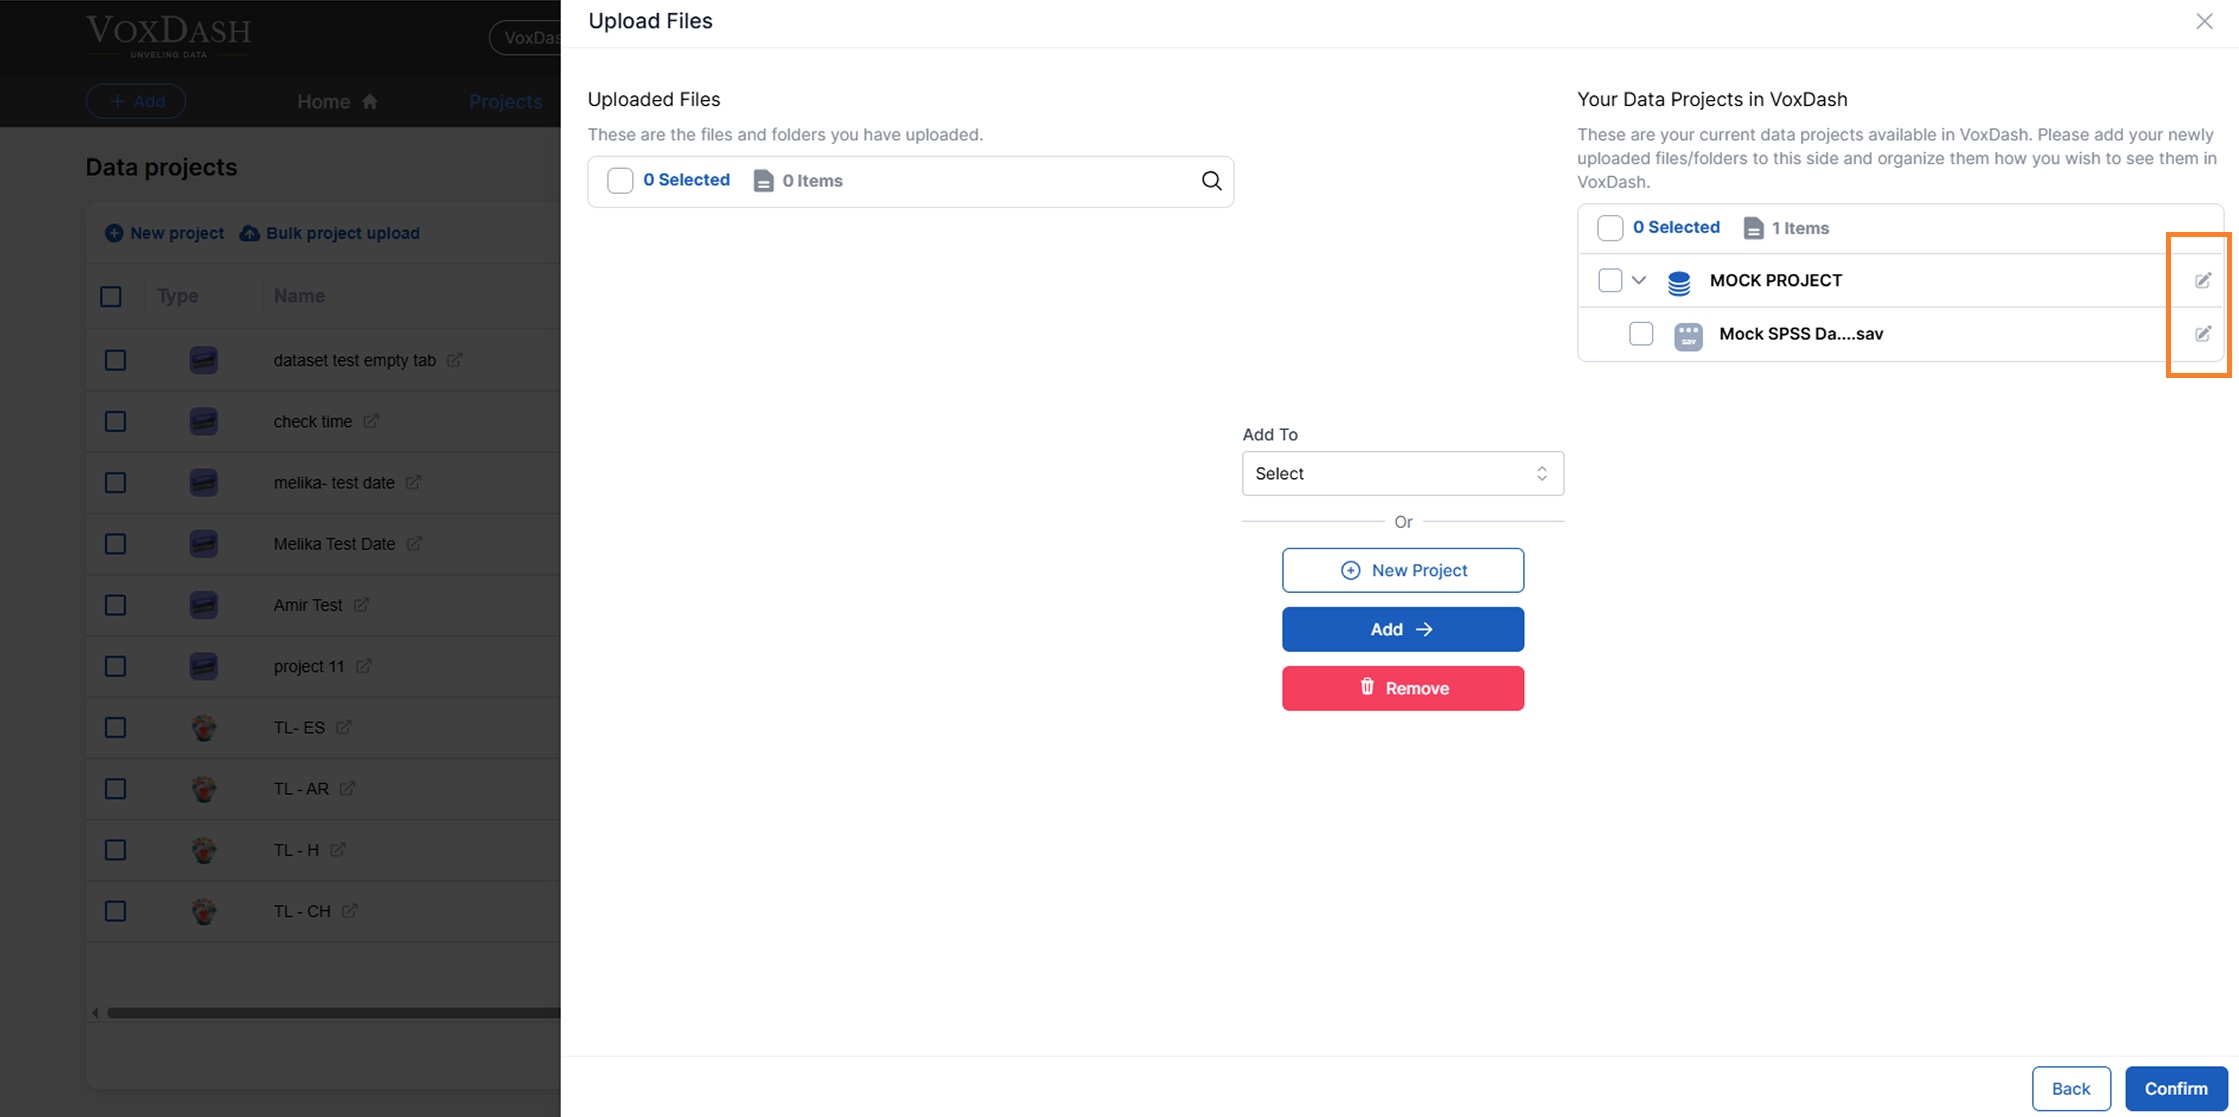Click the .sav file icon for Mock SPSS file

(x=1687, y=335)
